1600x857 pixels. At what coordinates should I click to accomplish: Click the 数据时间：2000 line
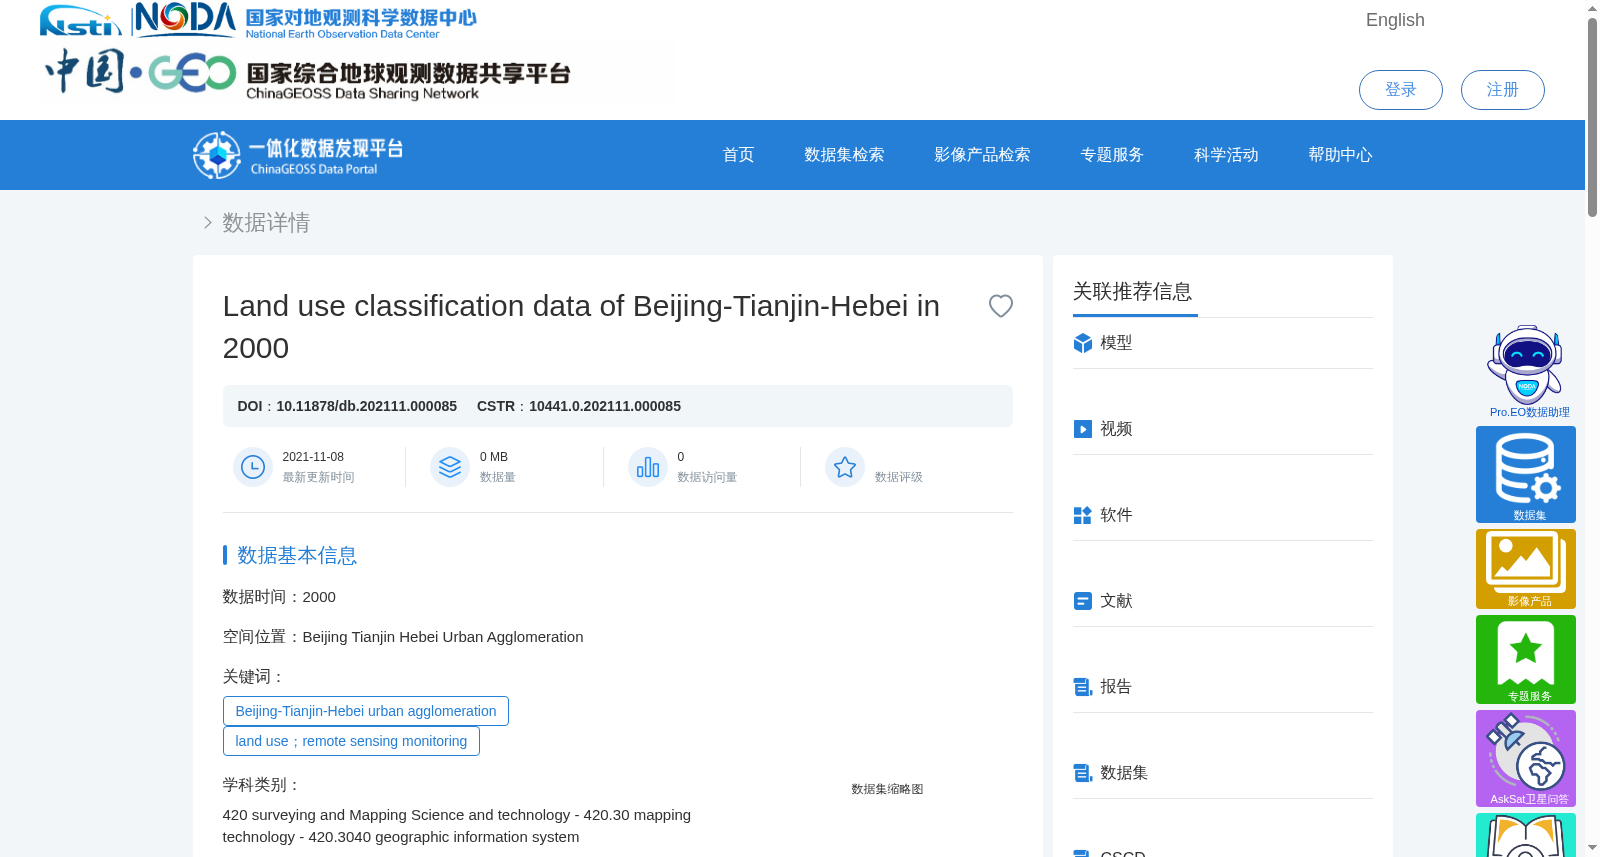click(x=279, y=597)
